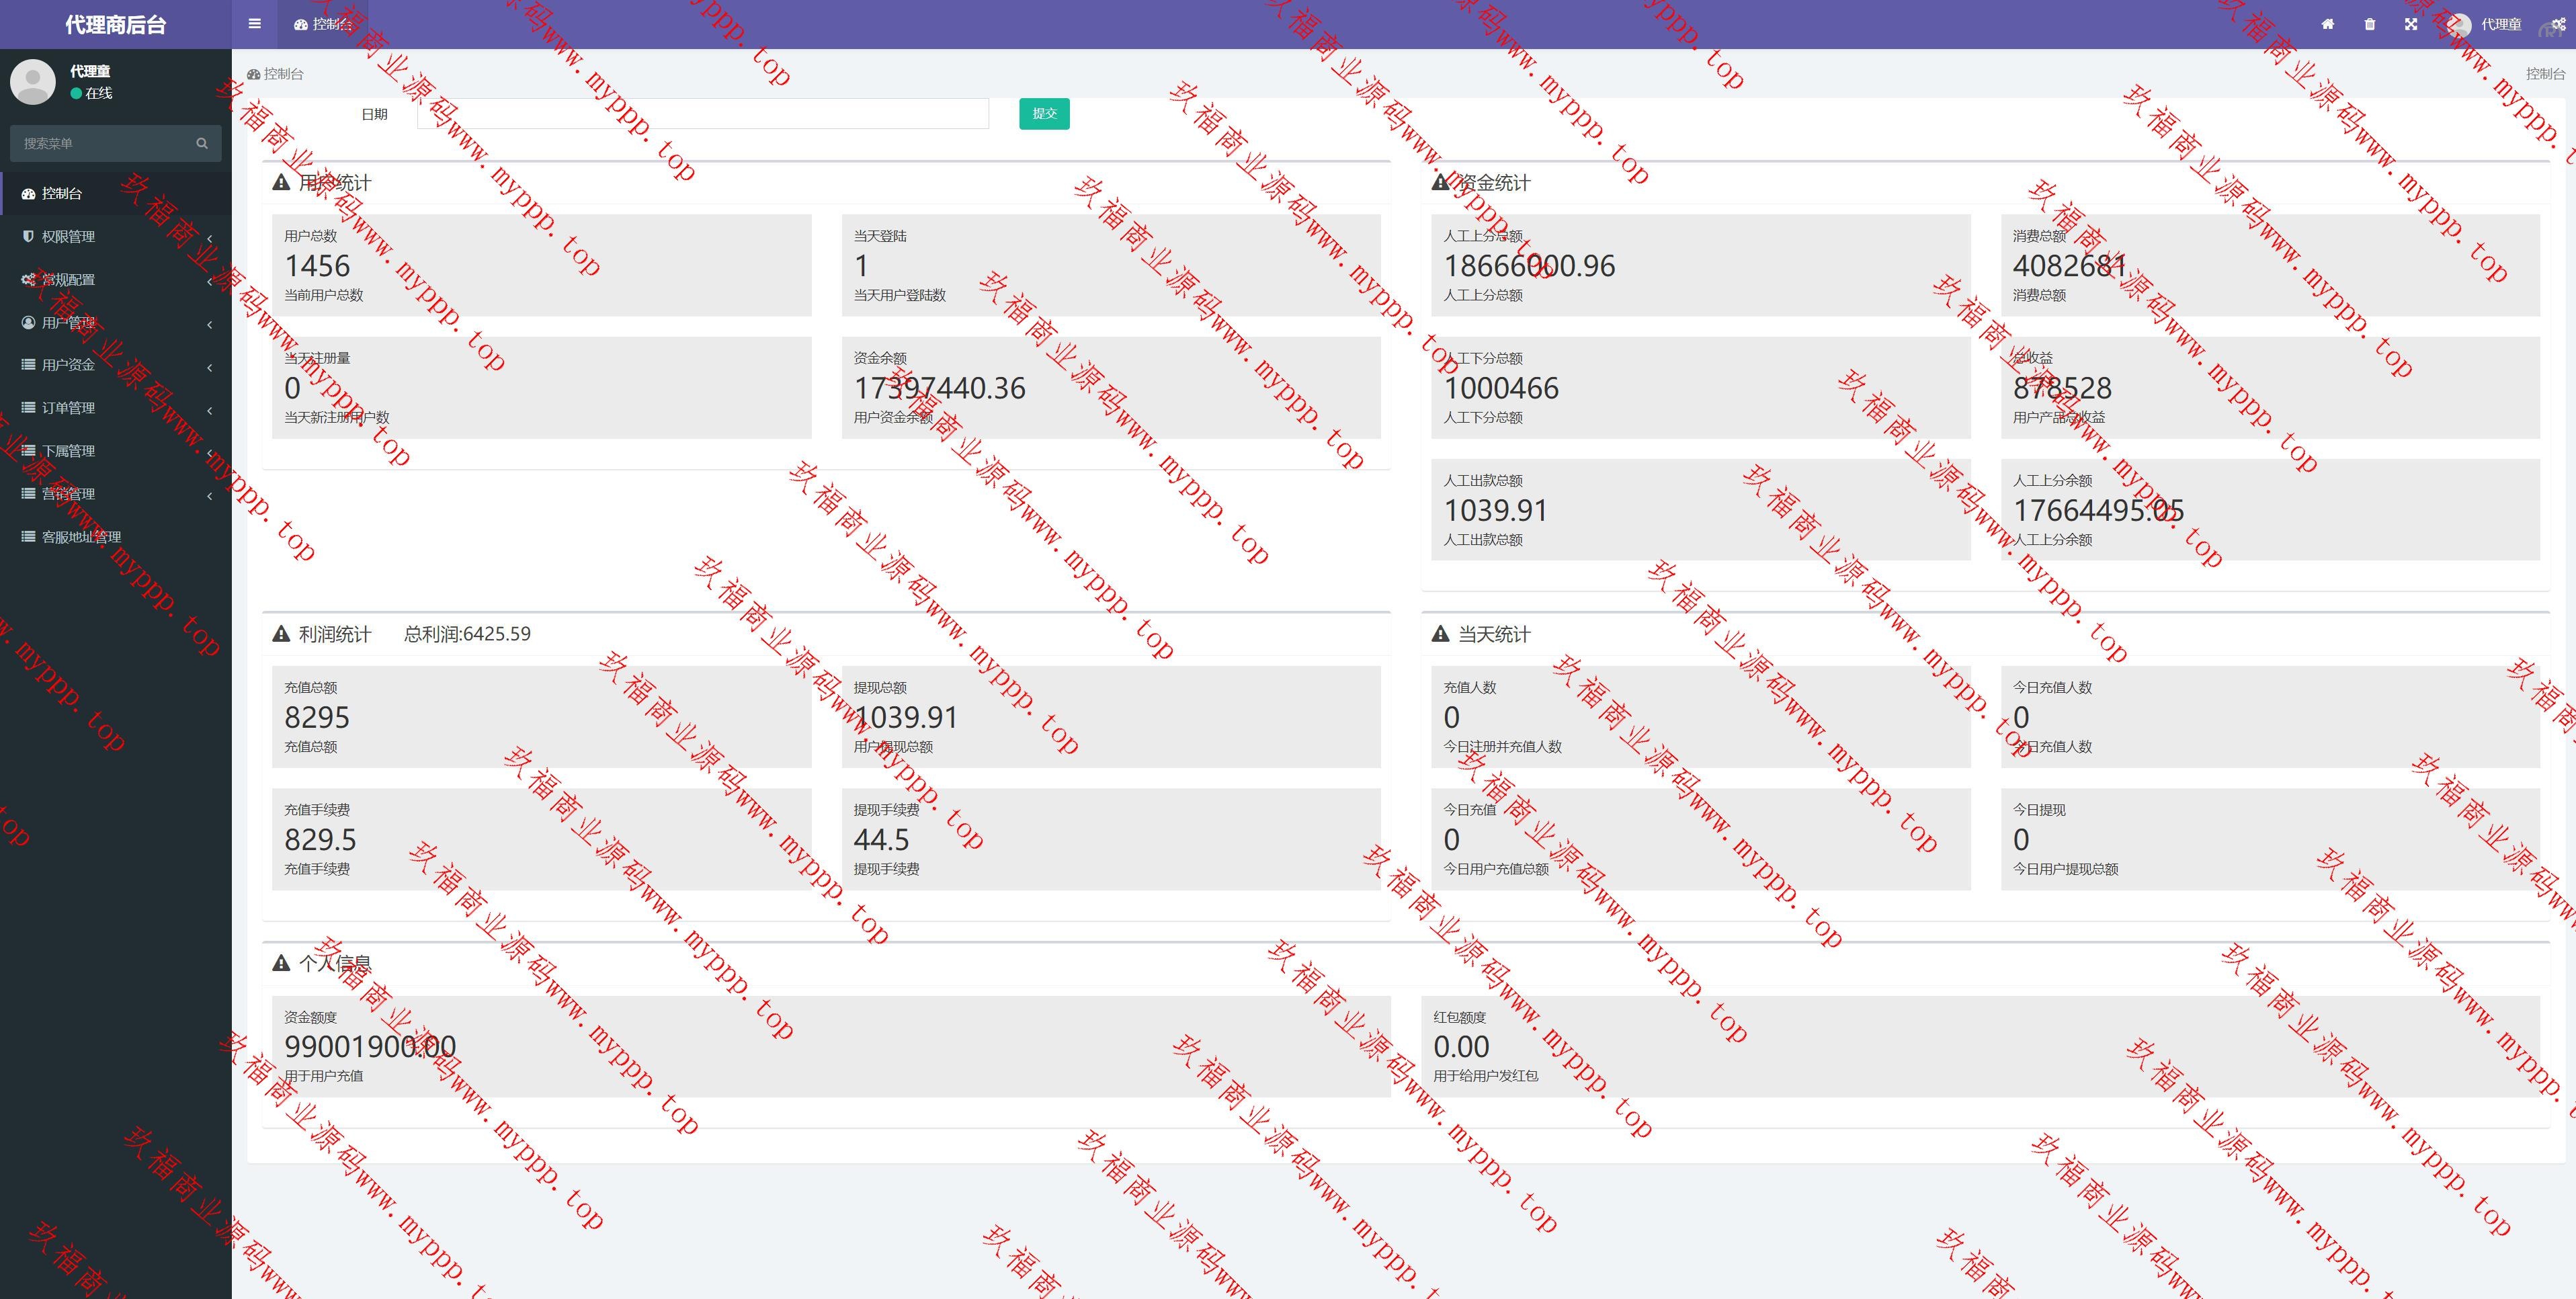Expand the 营销管理 menu

[x=68, y=494]
